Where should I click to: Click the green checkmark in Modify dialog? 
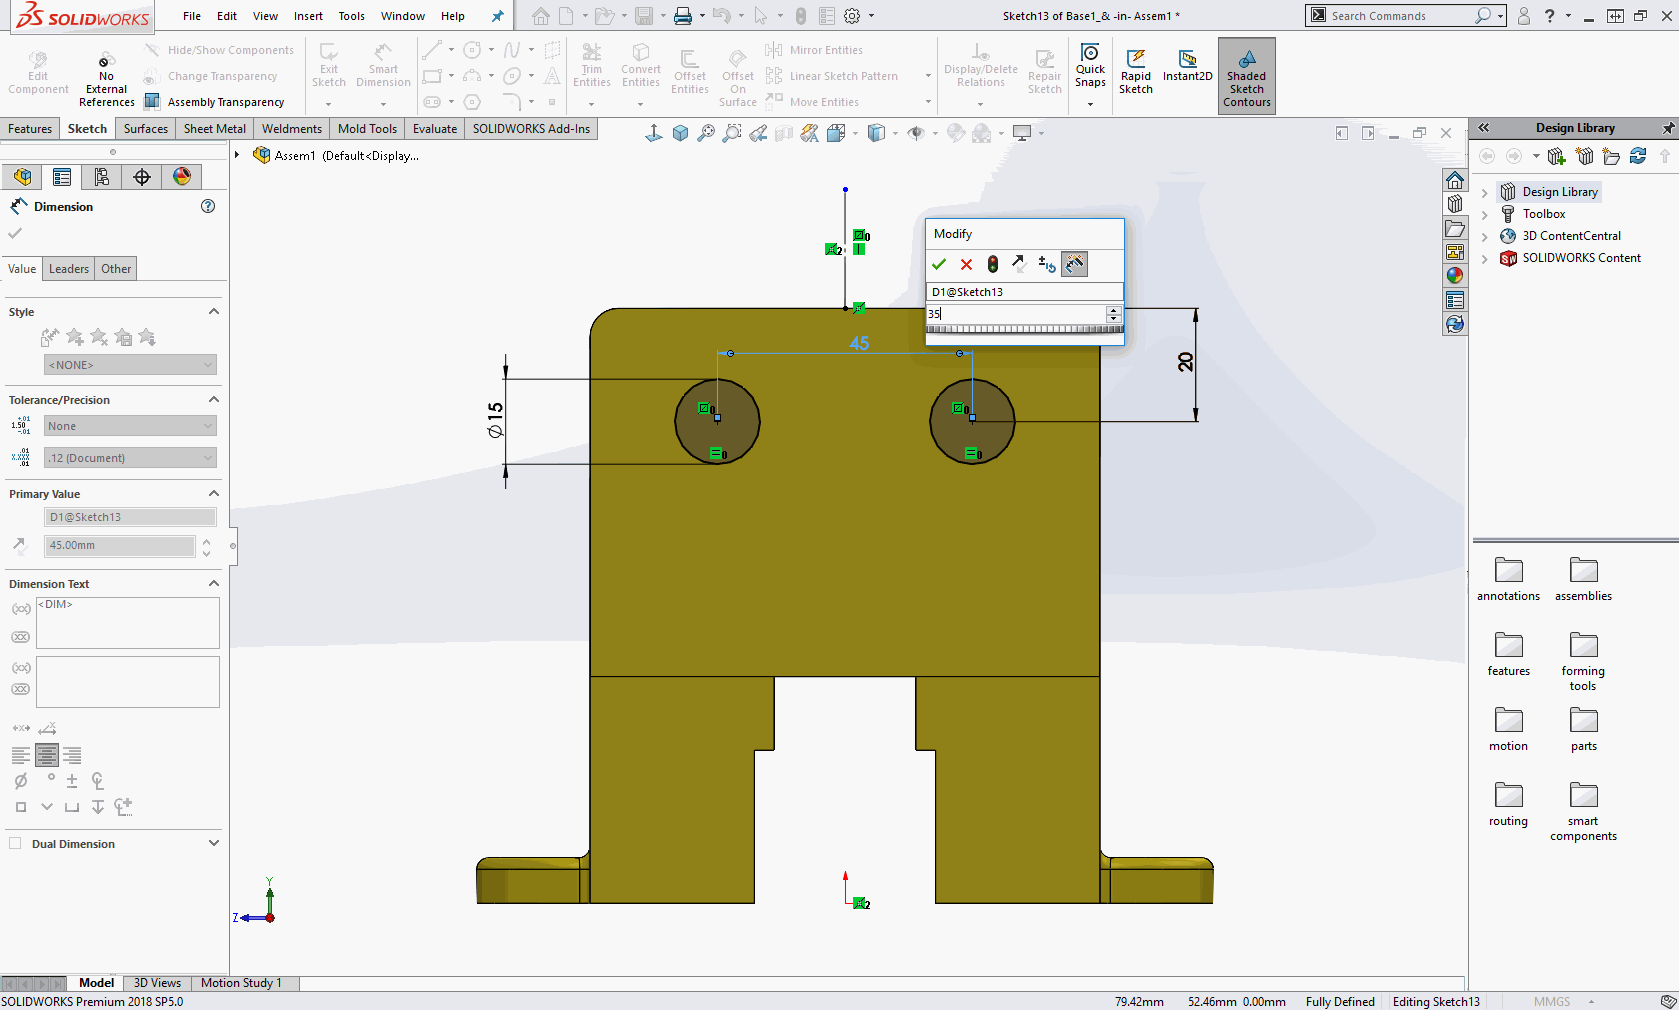point(938,264)
